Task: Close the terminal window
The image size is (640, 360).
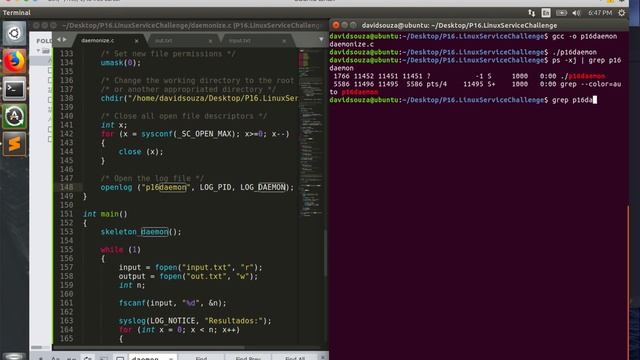Action: point(336,25)
